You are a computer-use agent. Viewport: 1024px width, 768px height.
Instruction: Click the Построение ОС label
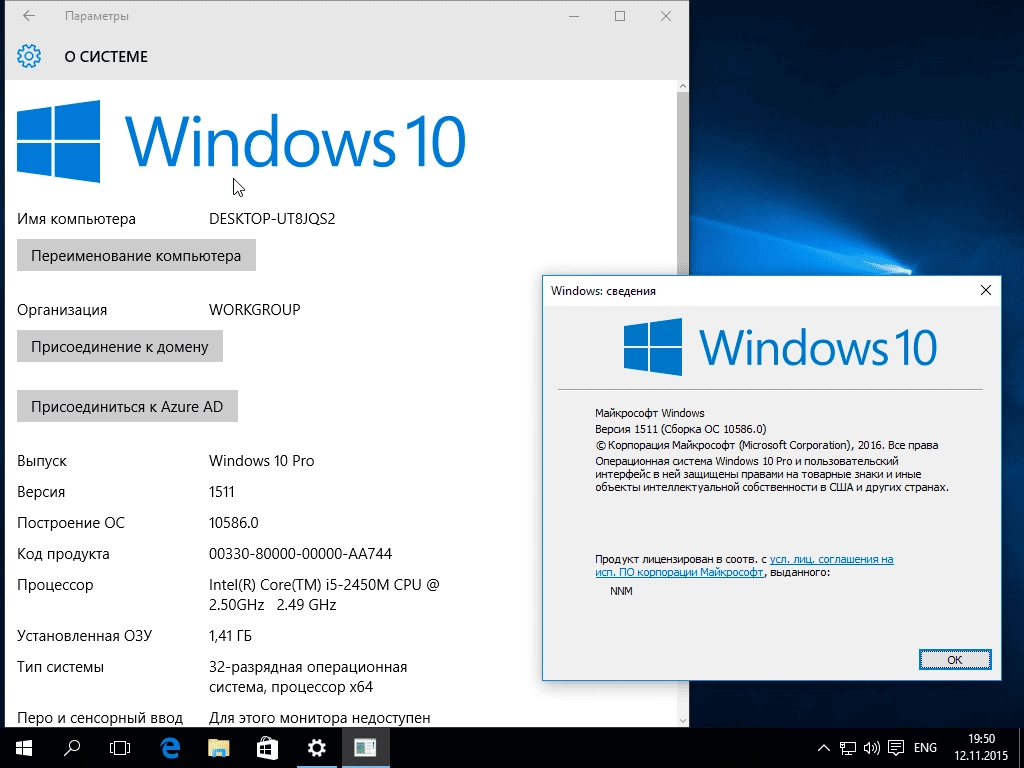(x=71, y=522)
